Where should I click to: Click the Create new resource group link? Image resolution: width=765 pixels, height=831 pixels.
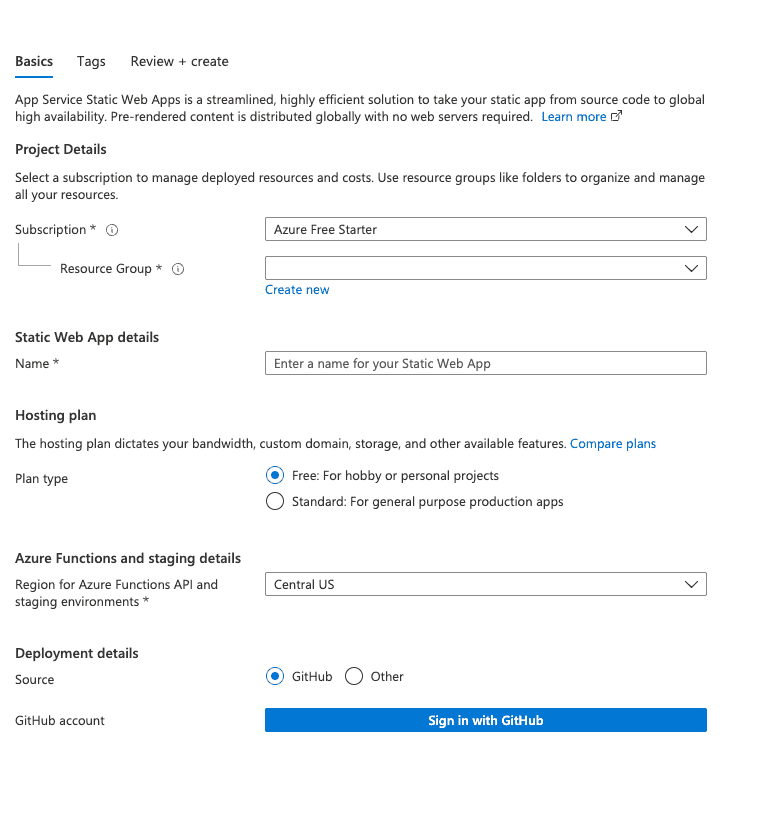click(297, 290)
